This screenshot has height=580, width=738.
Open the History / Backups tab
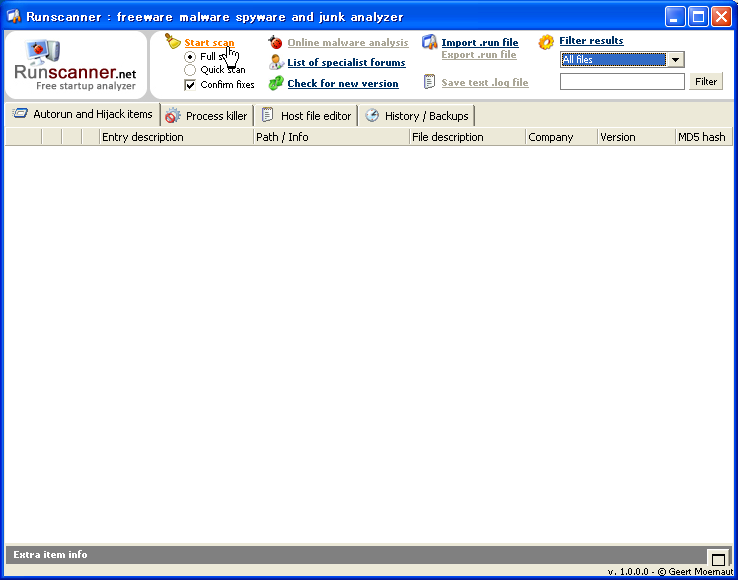[417, 116]
